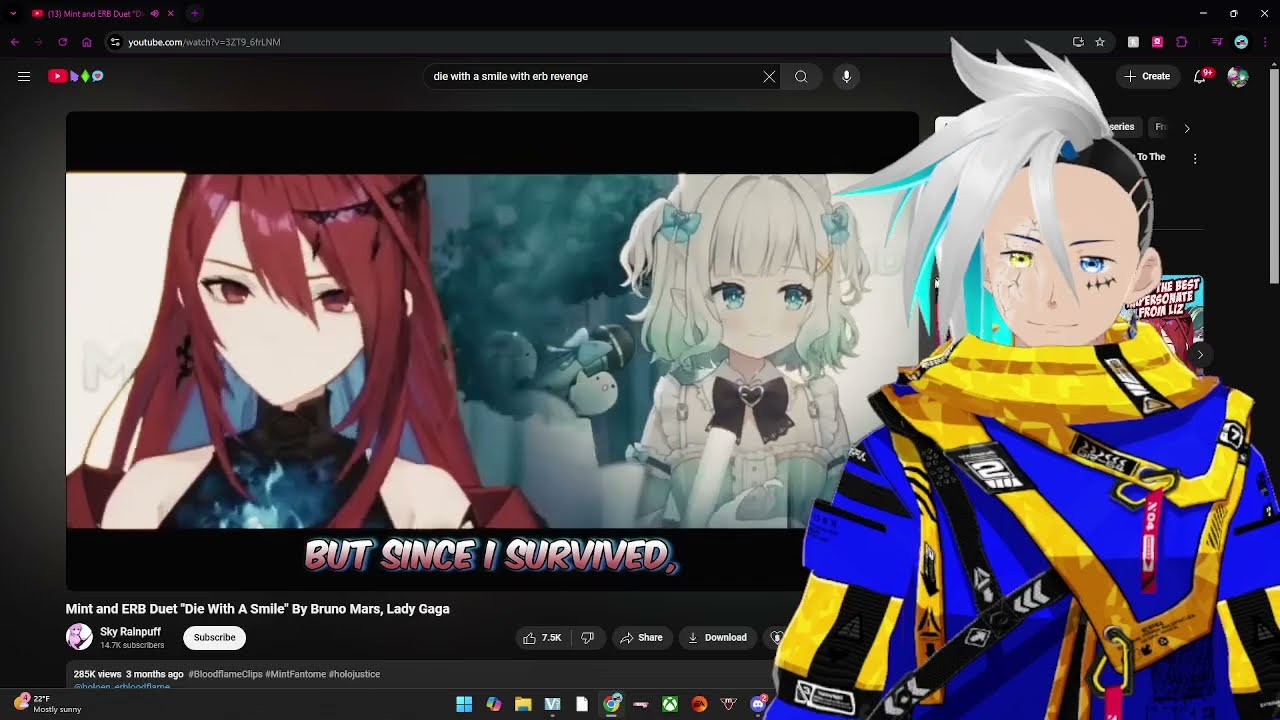1280x720 pixels.
Task: Open the Xbox app from the taskbar
Action: click(x=670, y=704)
